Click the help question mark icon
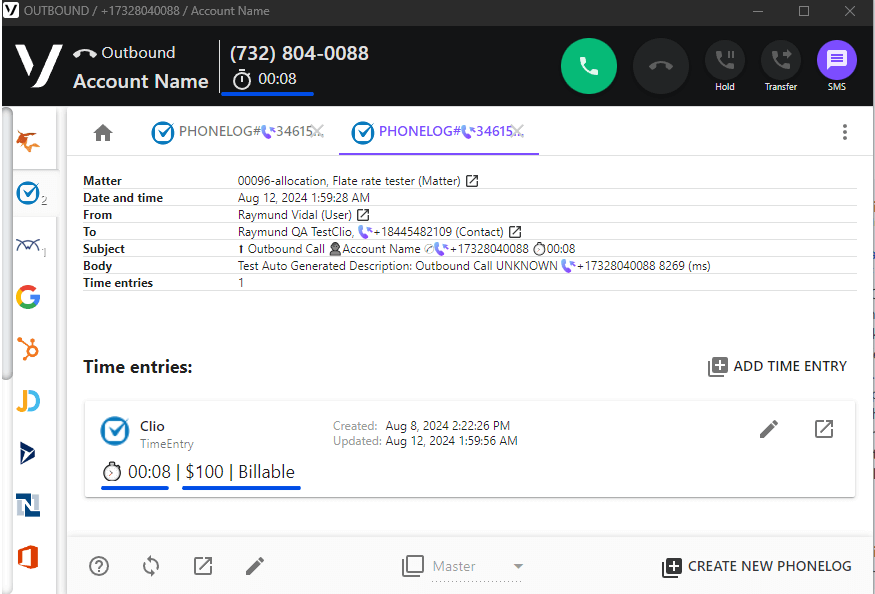This screenshot has width=875, height=594. coord(99,566)
